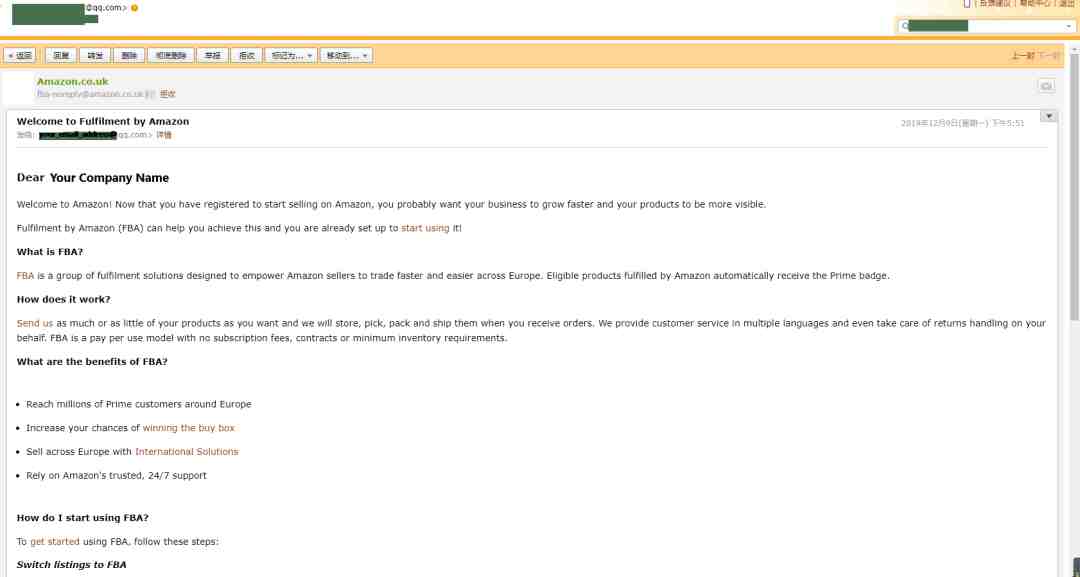Image resolution: width=1080 pixels, height=577 pixels.
Task: Click bullet 'Reach millions of Prime customers around Europe'
Action: click(138, 404)
